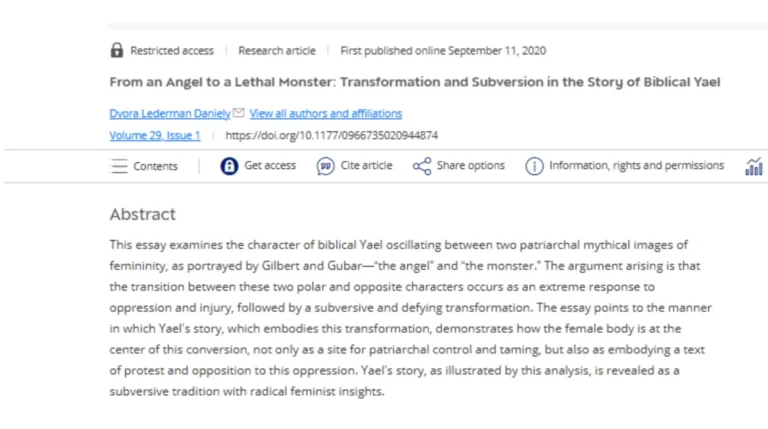The height and width of the screenshot is (429, 768).
Task: Select the Get access toolbar label
Action: coord(270,166)
